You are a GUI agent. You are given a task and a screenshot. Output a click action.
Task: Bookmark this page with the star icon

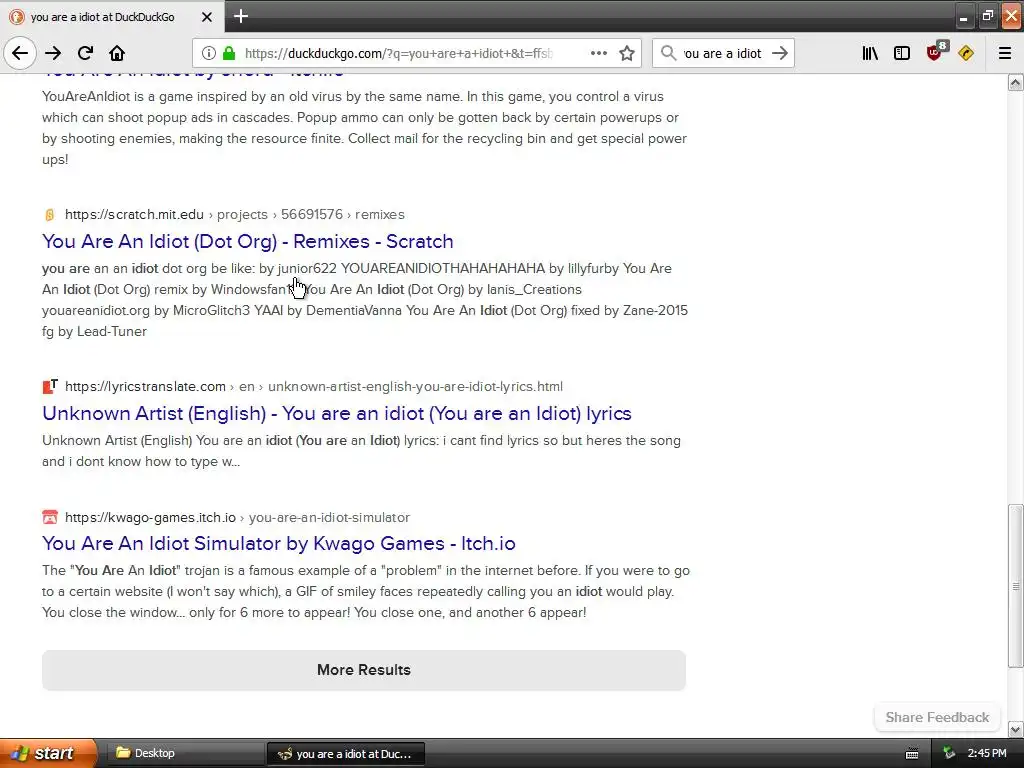(627, 53)
